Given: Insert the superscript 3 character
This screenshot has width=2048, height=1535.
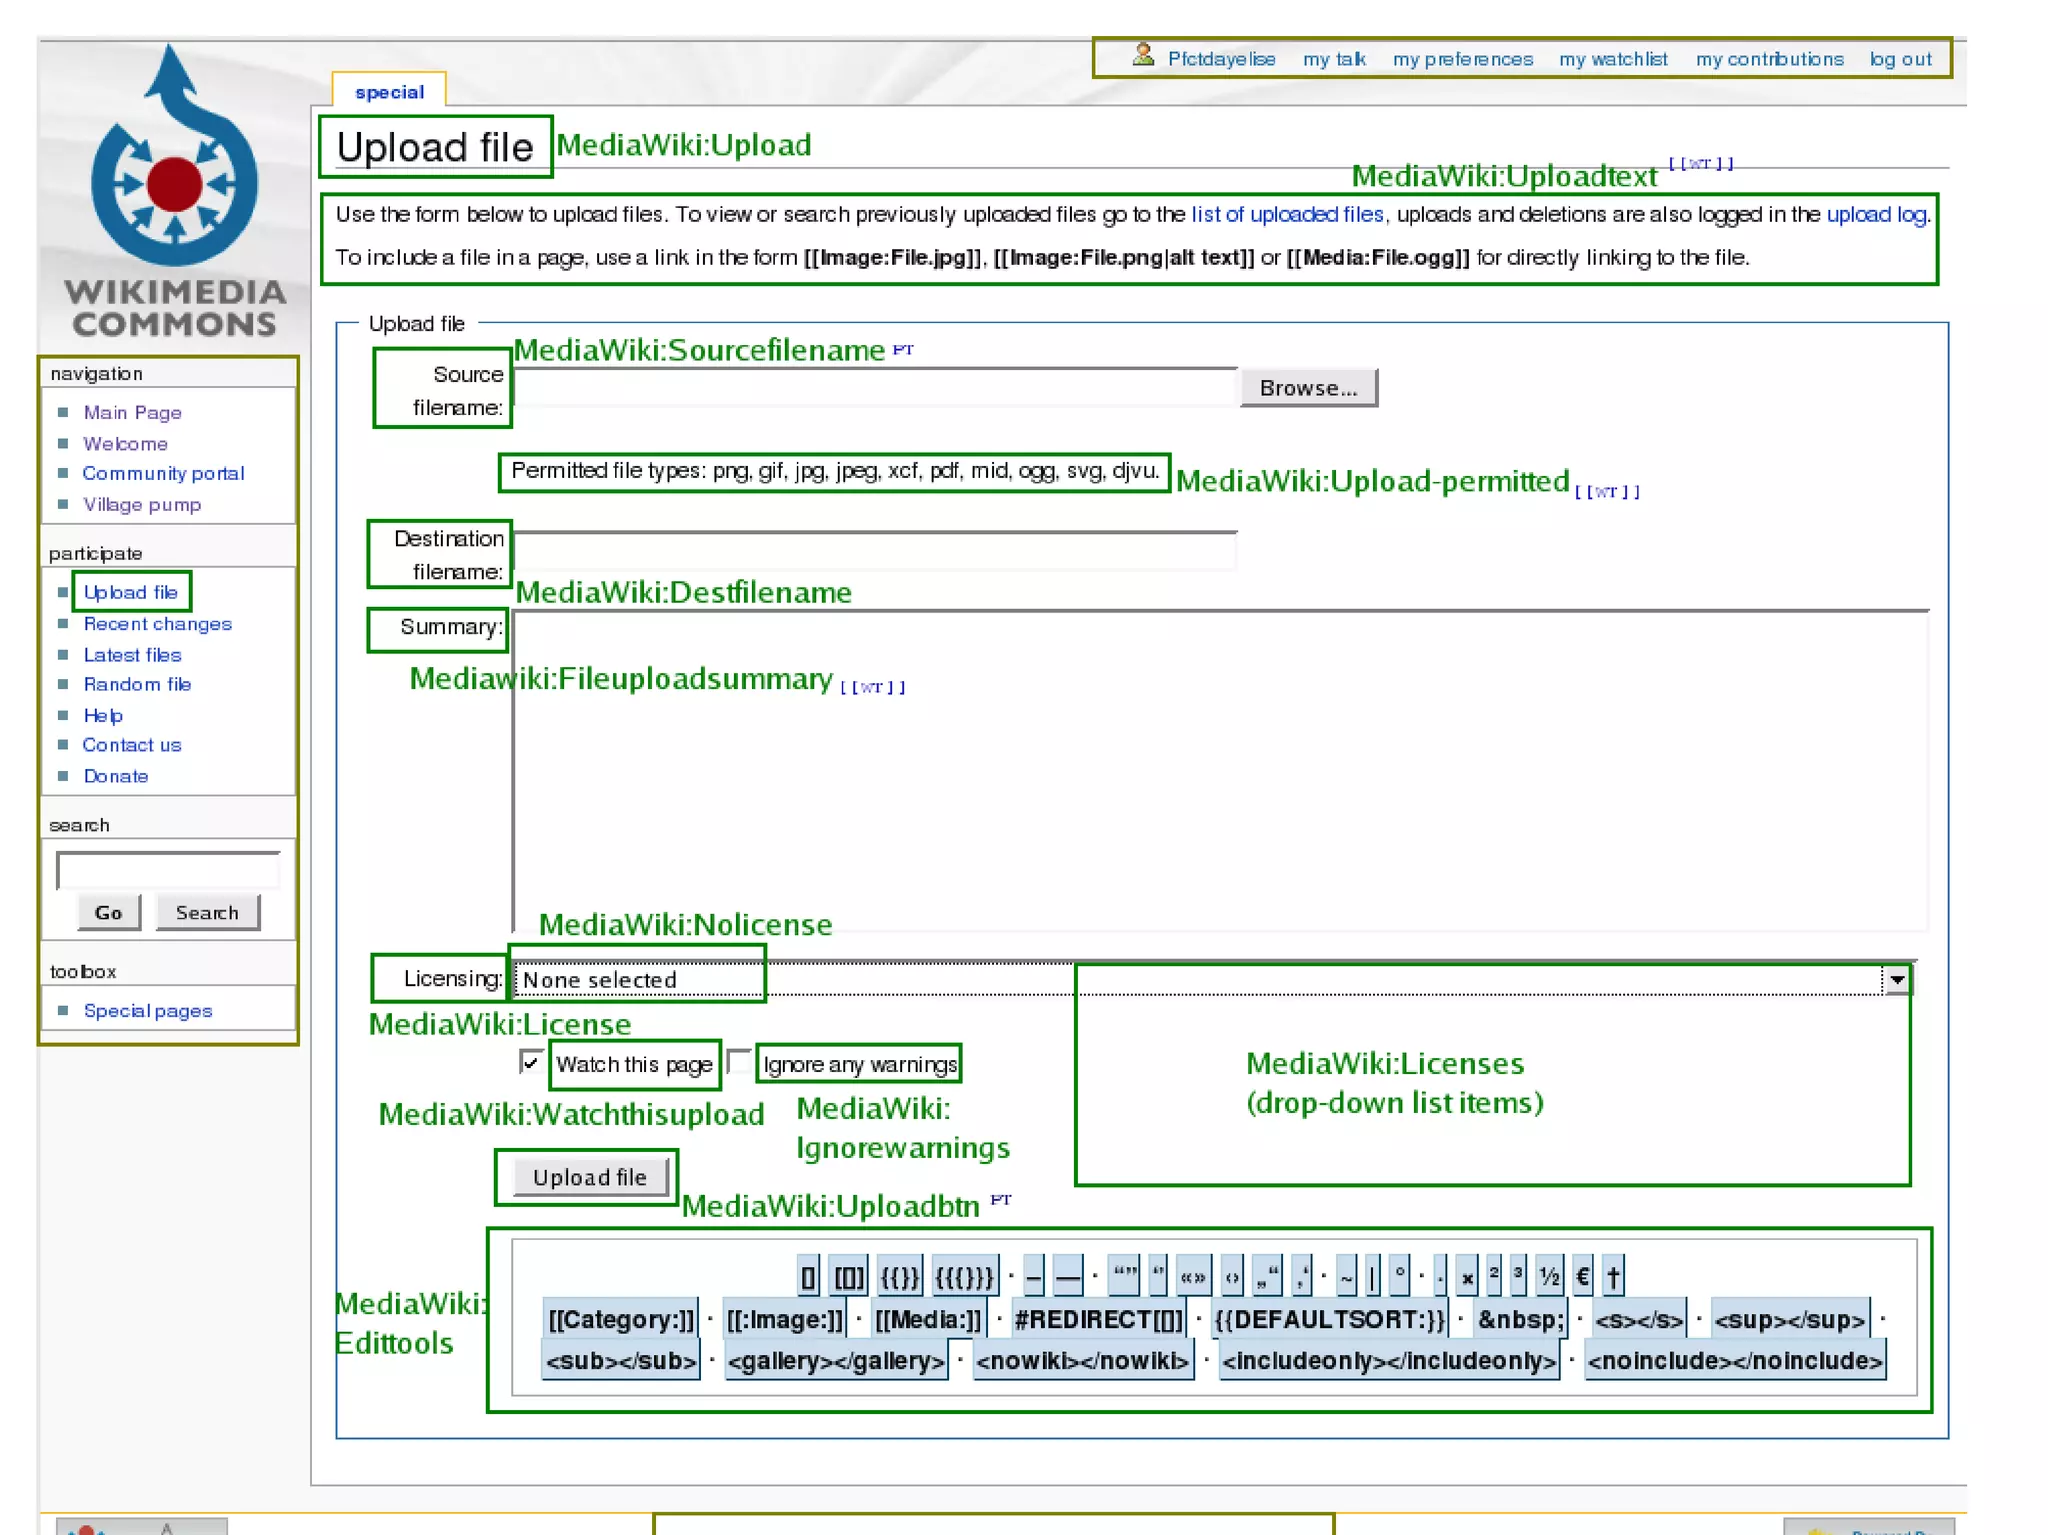Looking at the screenshot, I should pos(1518,1277).
